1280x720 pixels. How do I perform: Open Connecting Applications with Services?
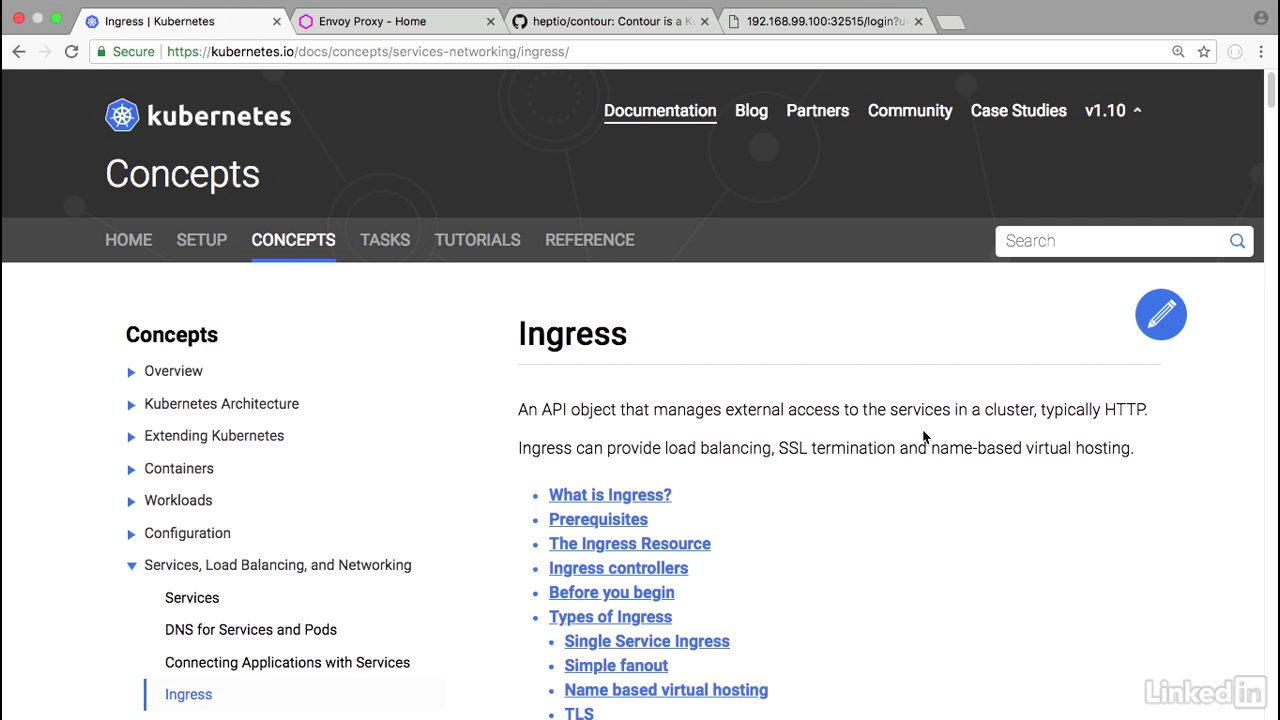[287, 663]
